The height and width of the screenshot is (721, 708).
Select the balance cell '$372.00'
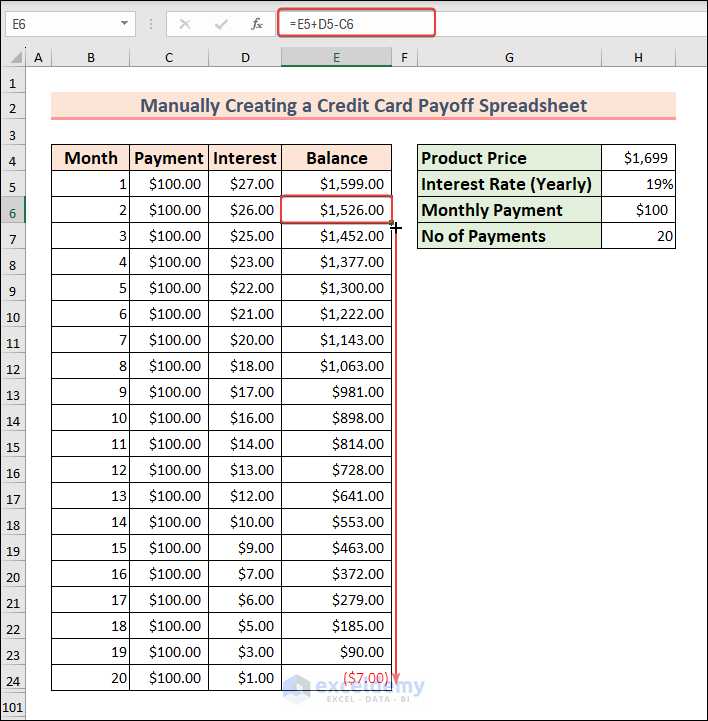[x=337, y=573]
